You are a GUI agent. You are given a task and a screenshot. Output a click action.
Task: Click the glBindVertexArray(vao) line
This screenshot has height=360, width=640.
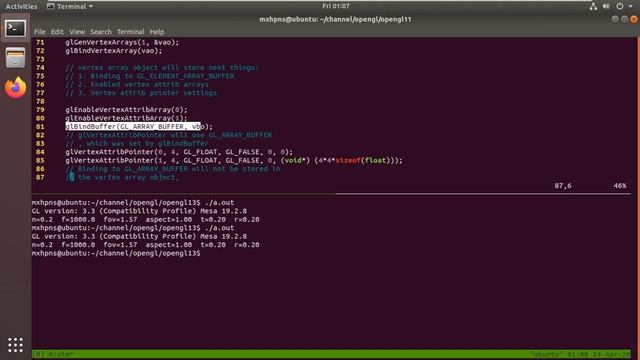[x=113, y=51]
